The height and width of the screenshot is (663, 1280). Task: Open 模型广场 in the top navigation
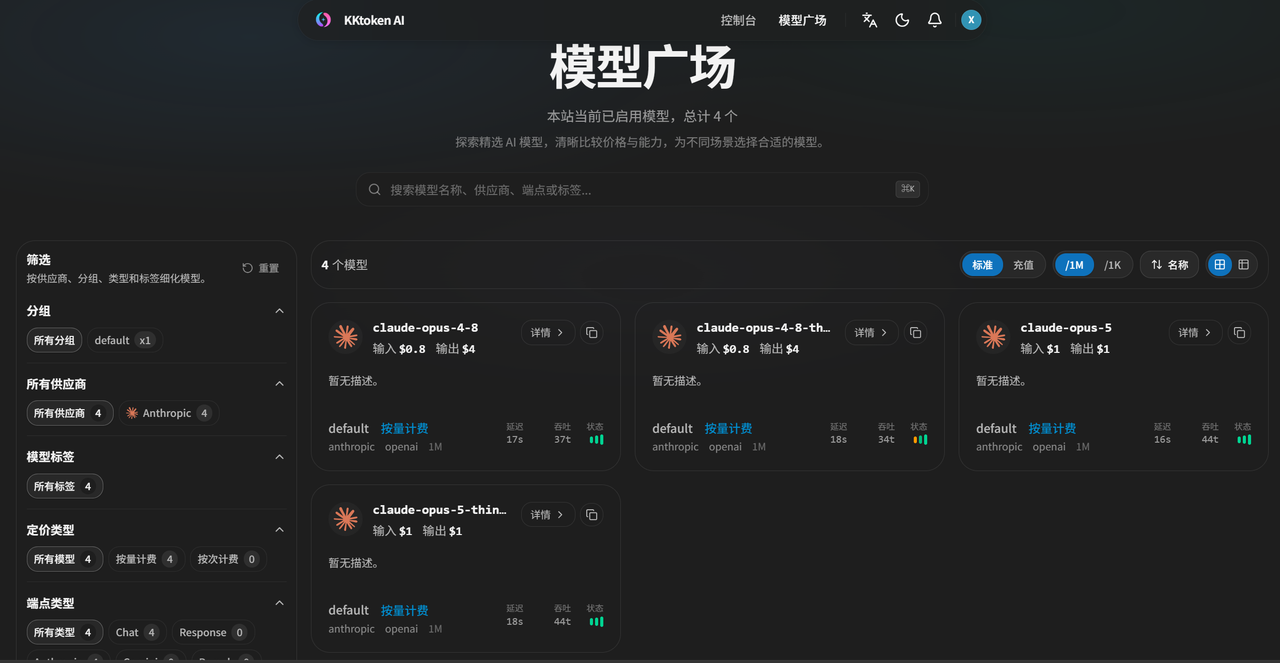(802, 20)
